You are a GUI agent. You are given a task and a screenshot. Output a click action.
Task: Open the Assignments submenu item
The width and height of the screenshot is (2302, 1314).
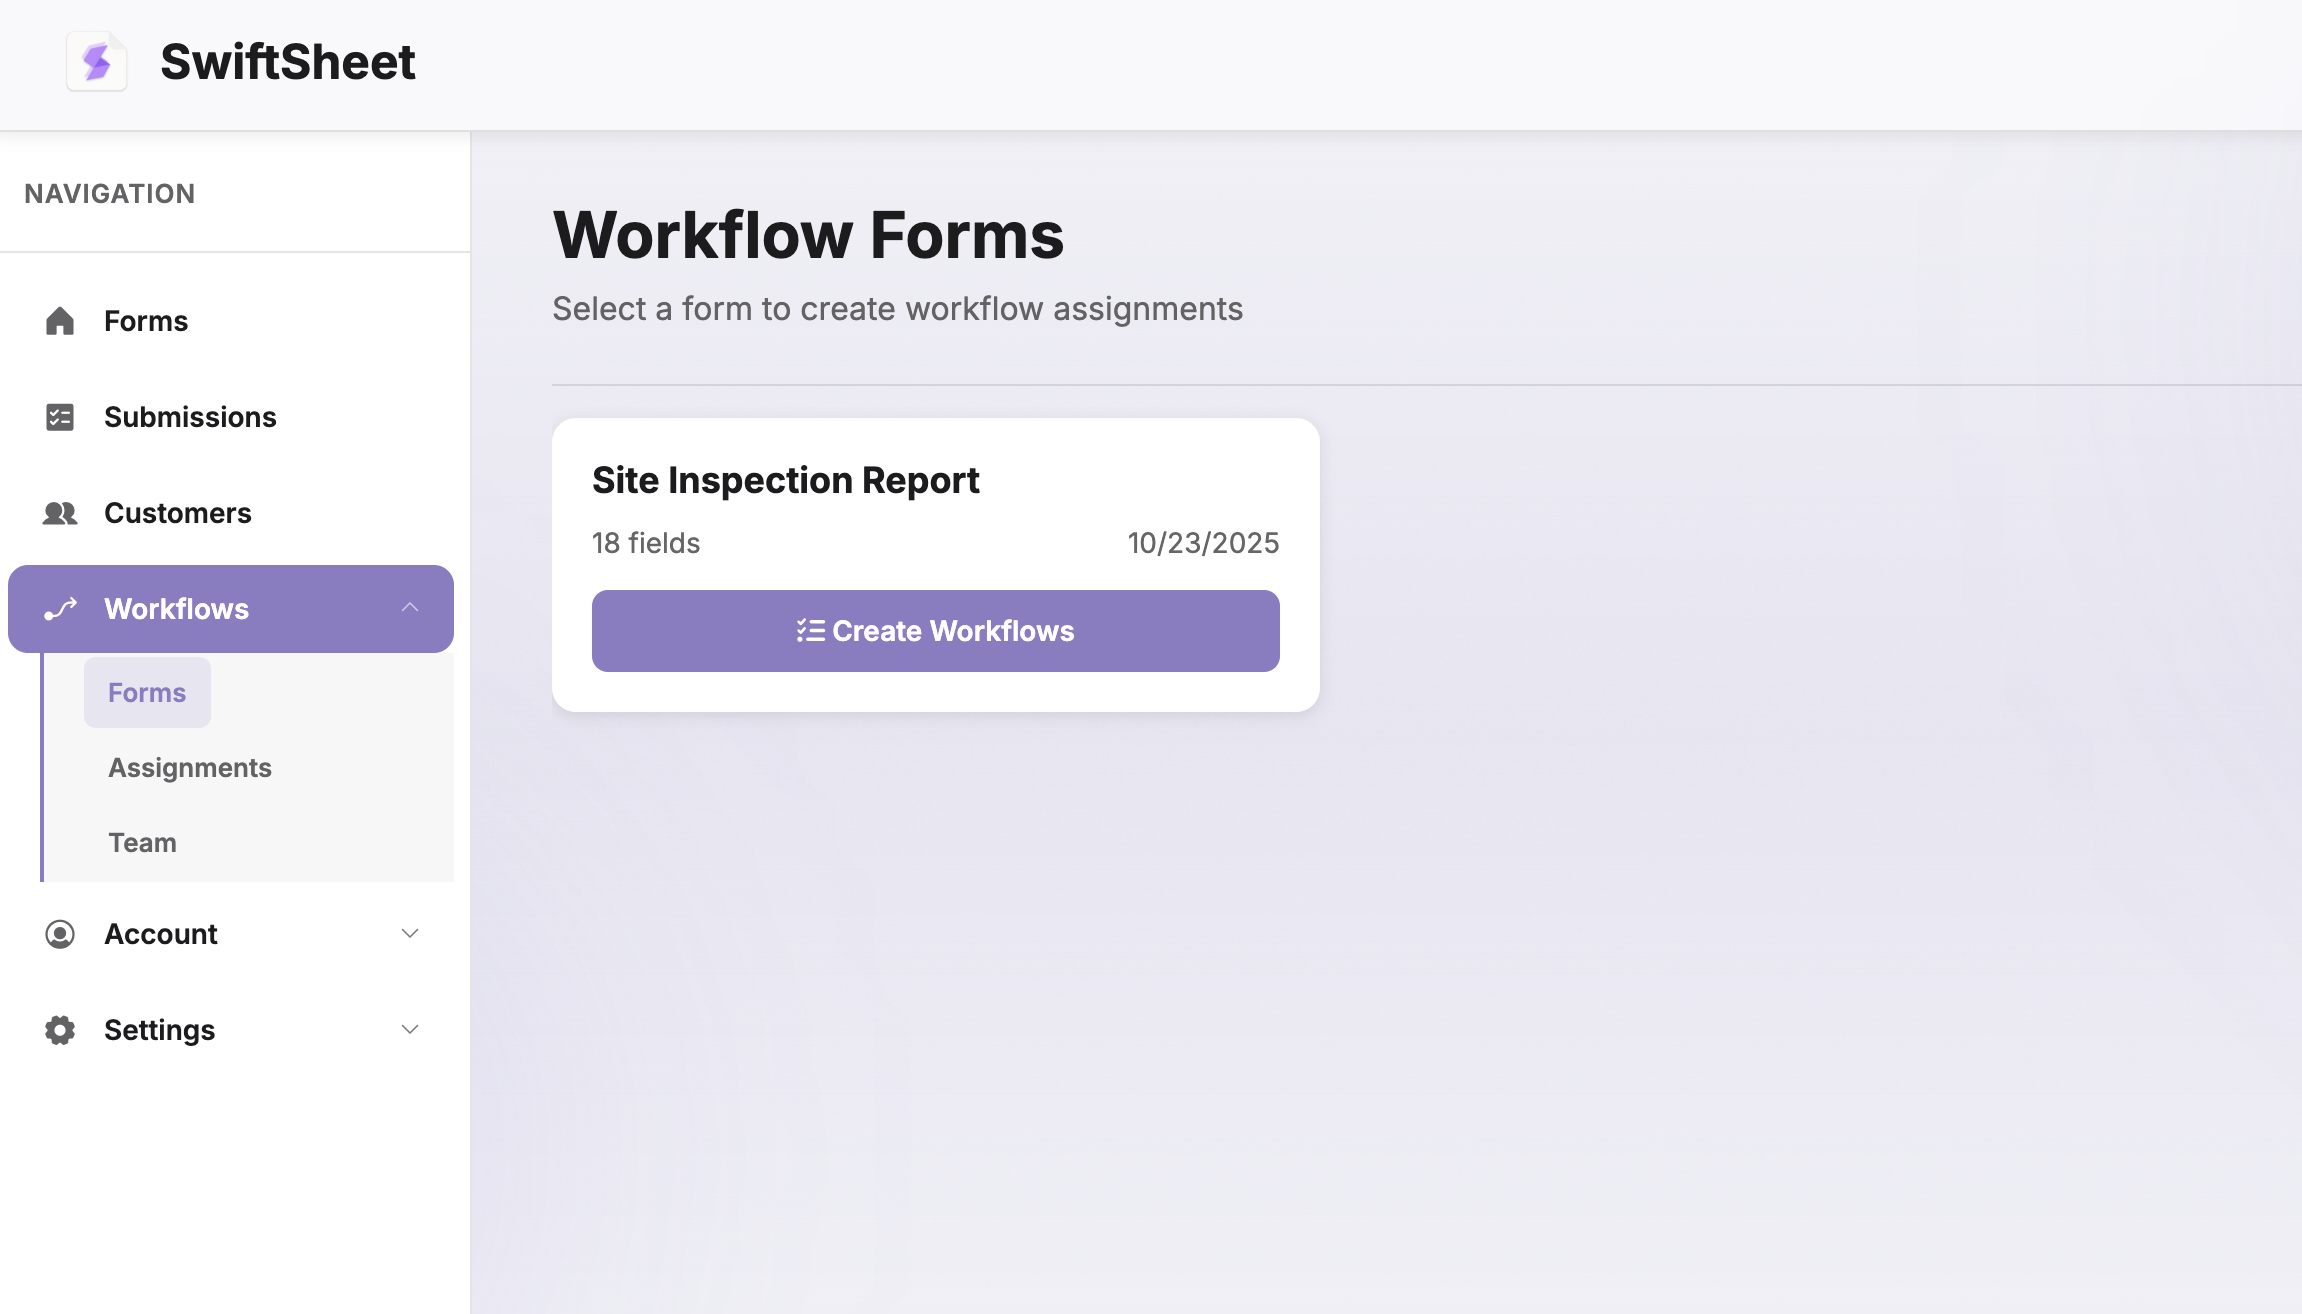(x=189, y=767)
